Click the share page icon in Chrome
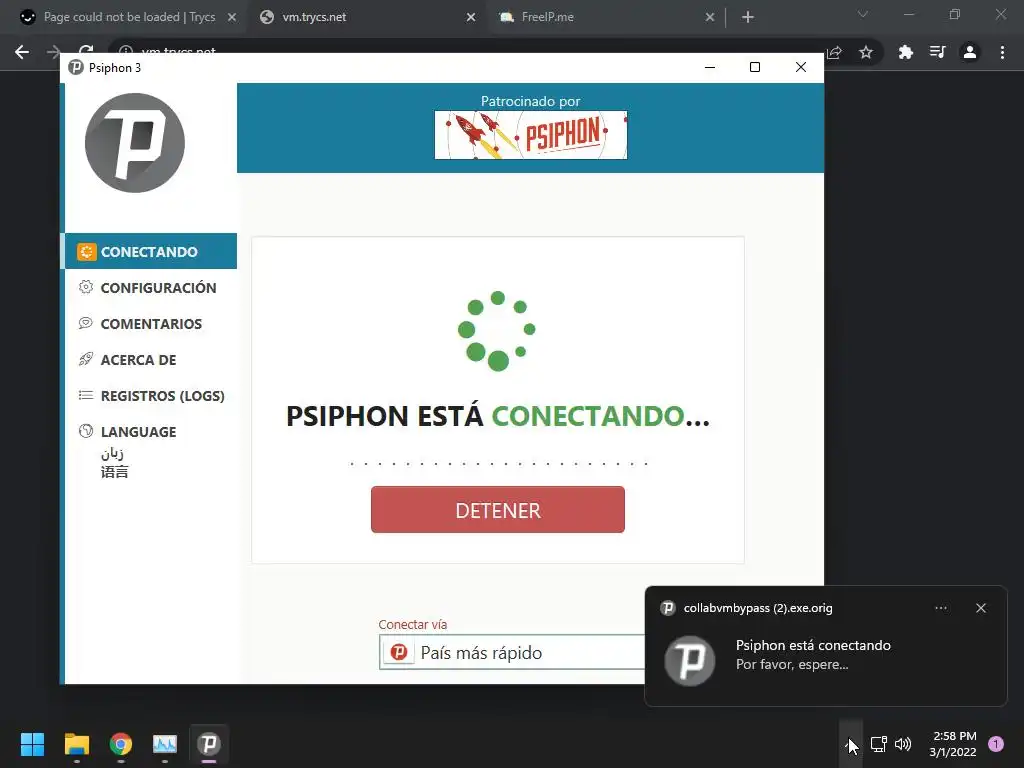Viewport: 1024px width, 768px height. pyautogui.click(x=834, y=52)
